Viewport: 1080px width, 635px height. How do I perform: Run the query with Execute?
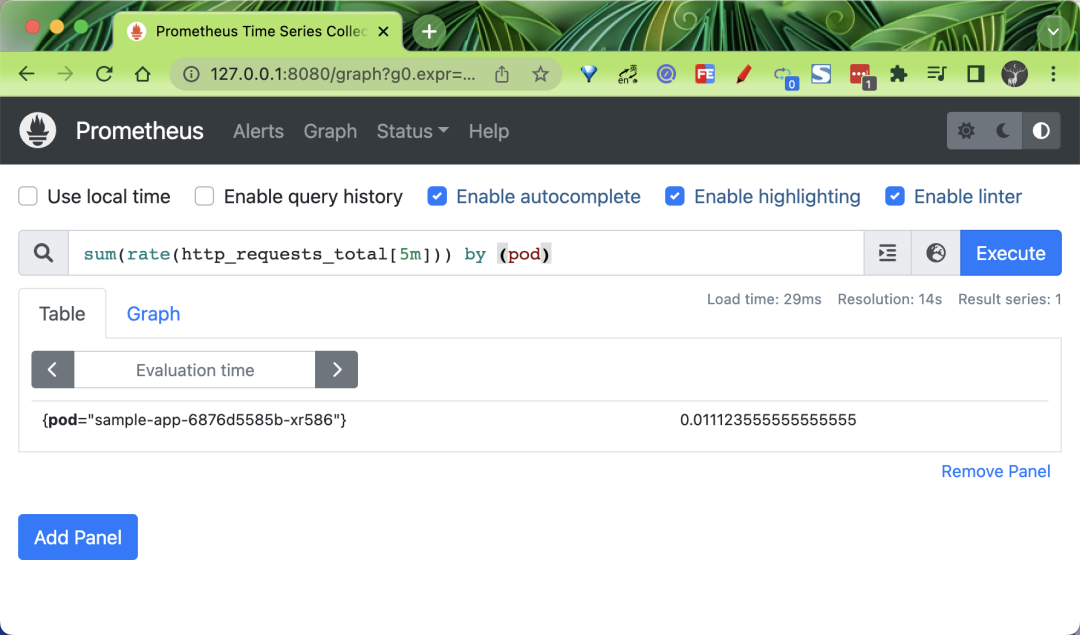(1010, 253)
